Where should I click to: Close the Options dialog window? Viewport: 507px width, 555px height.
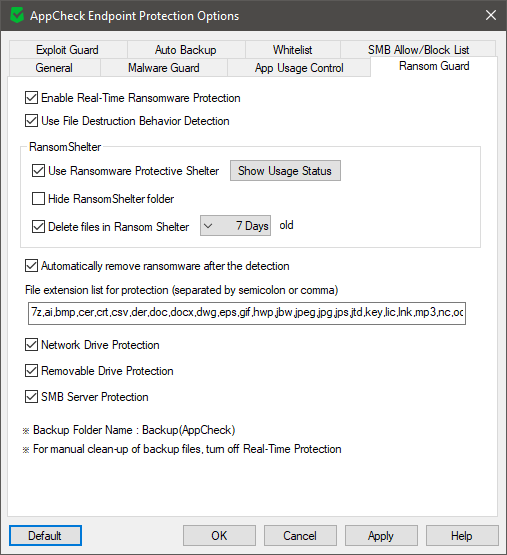click(x=491, y=15)
